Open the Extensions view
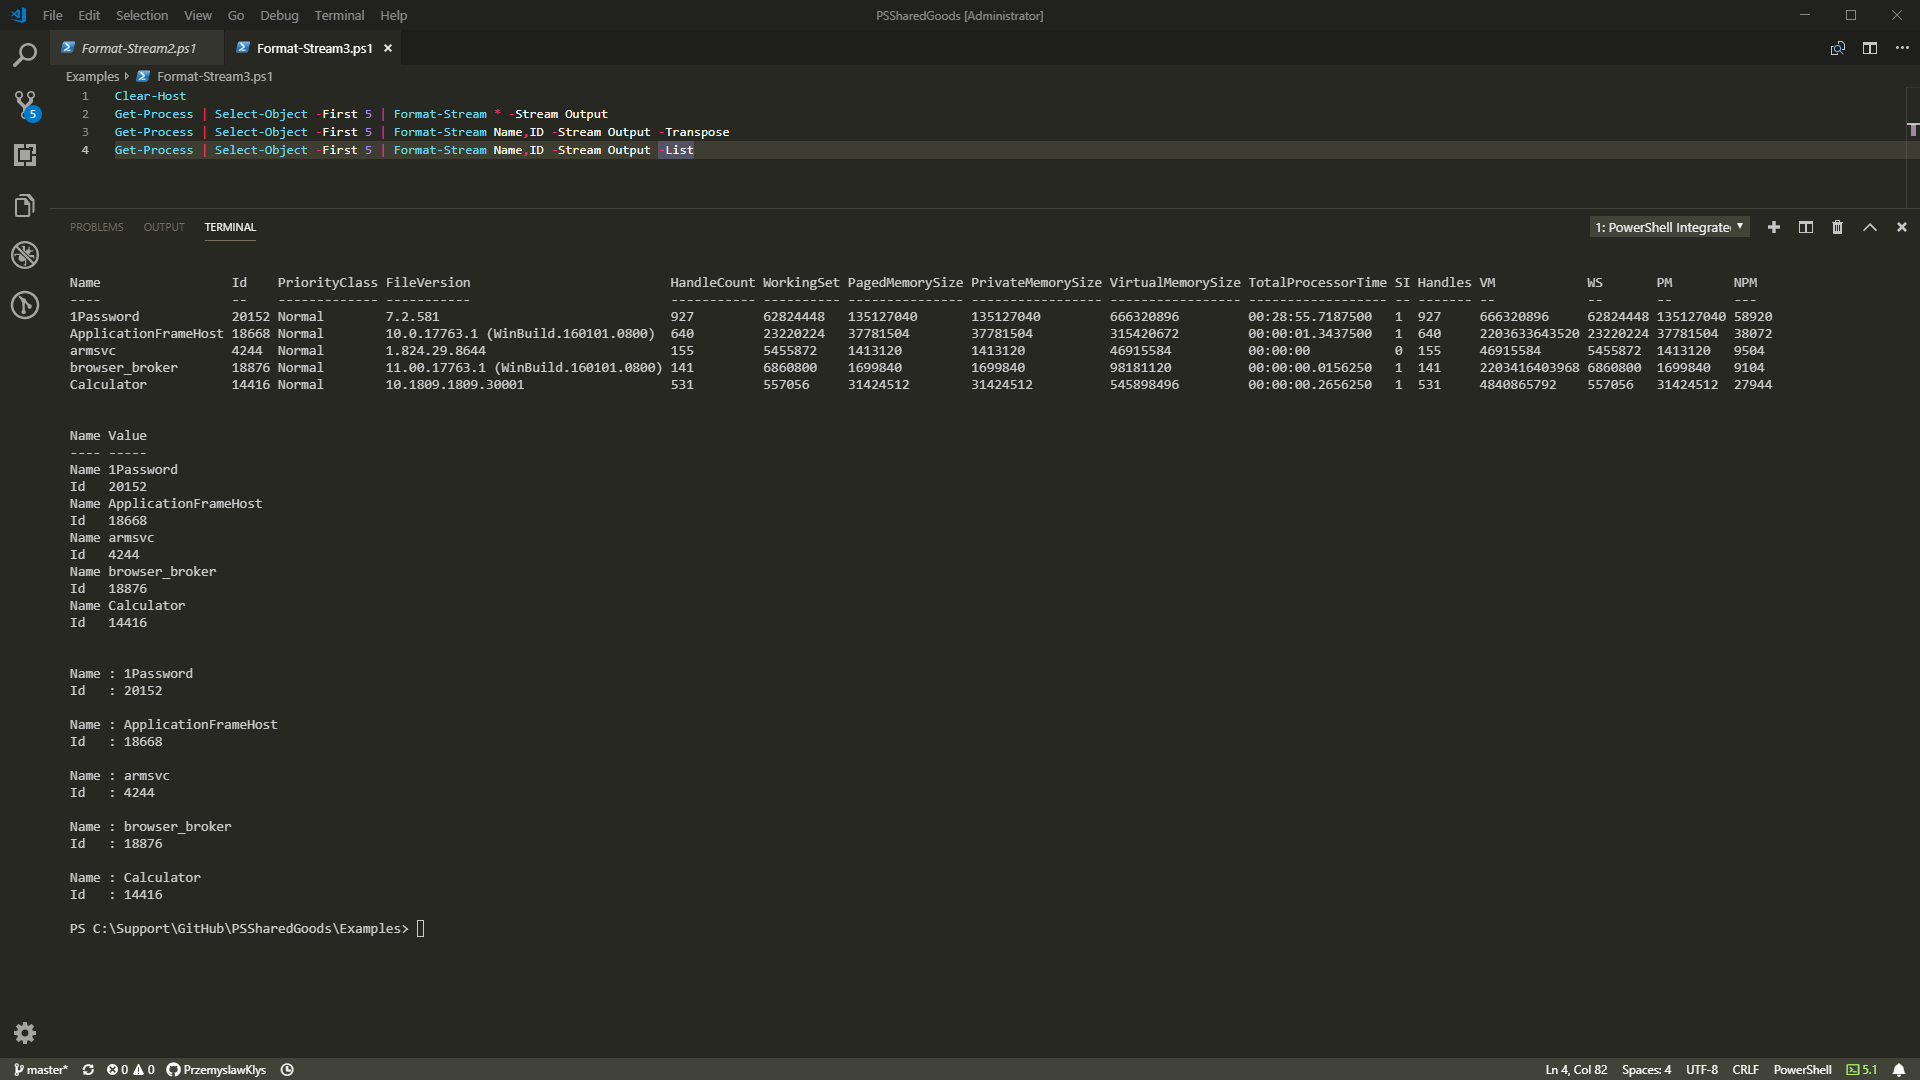The width and height of the screenshot is (1920, 1080). pyautogui.click(x=24, y=155)
